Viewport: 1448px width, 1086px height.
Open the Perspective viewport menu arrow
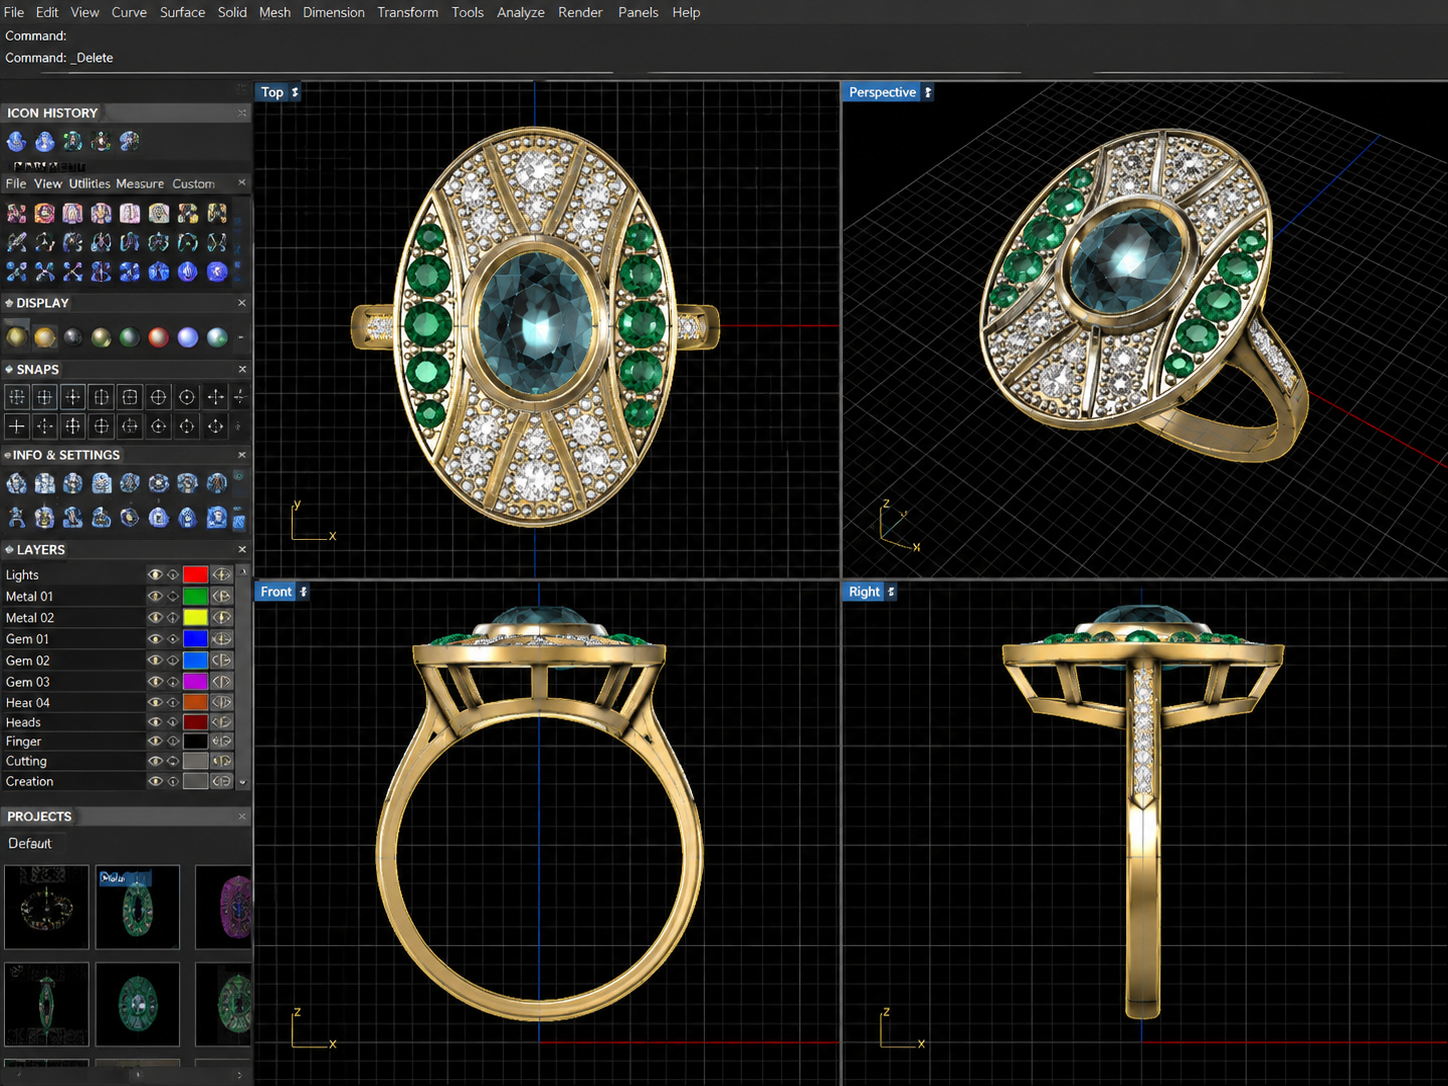pos(928,92)
